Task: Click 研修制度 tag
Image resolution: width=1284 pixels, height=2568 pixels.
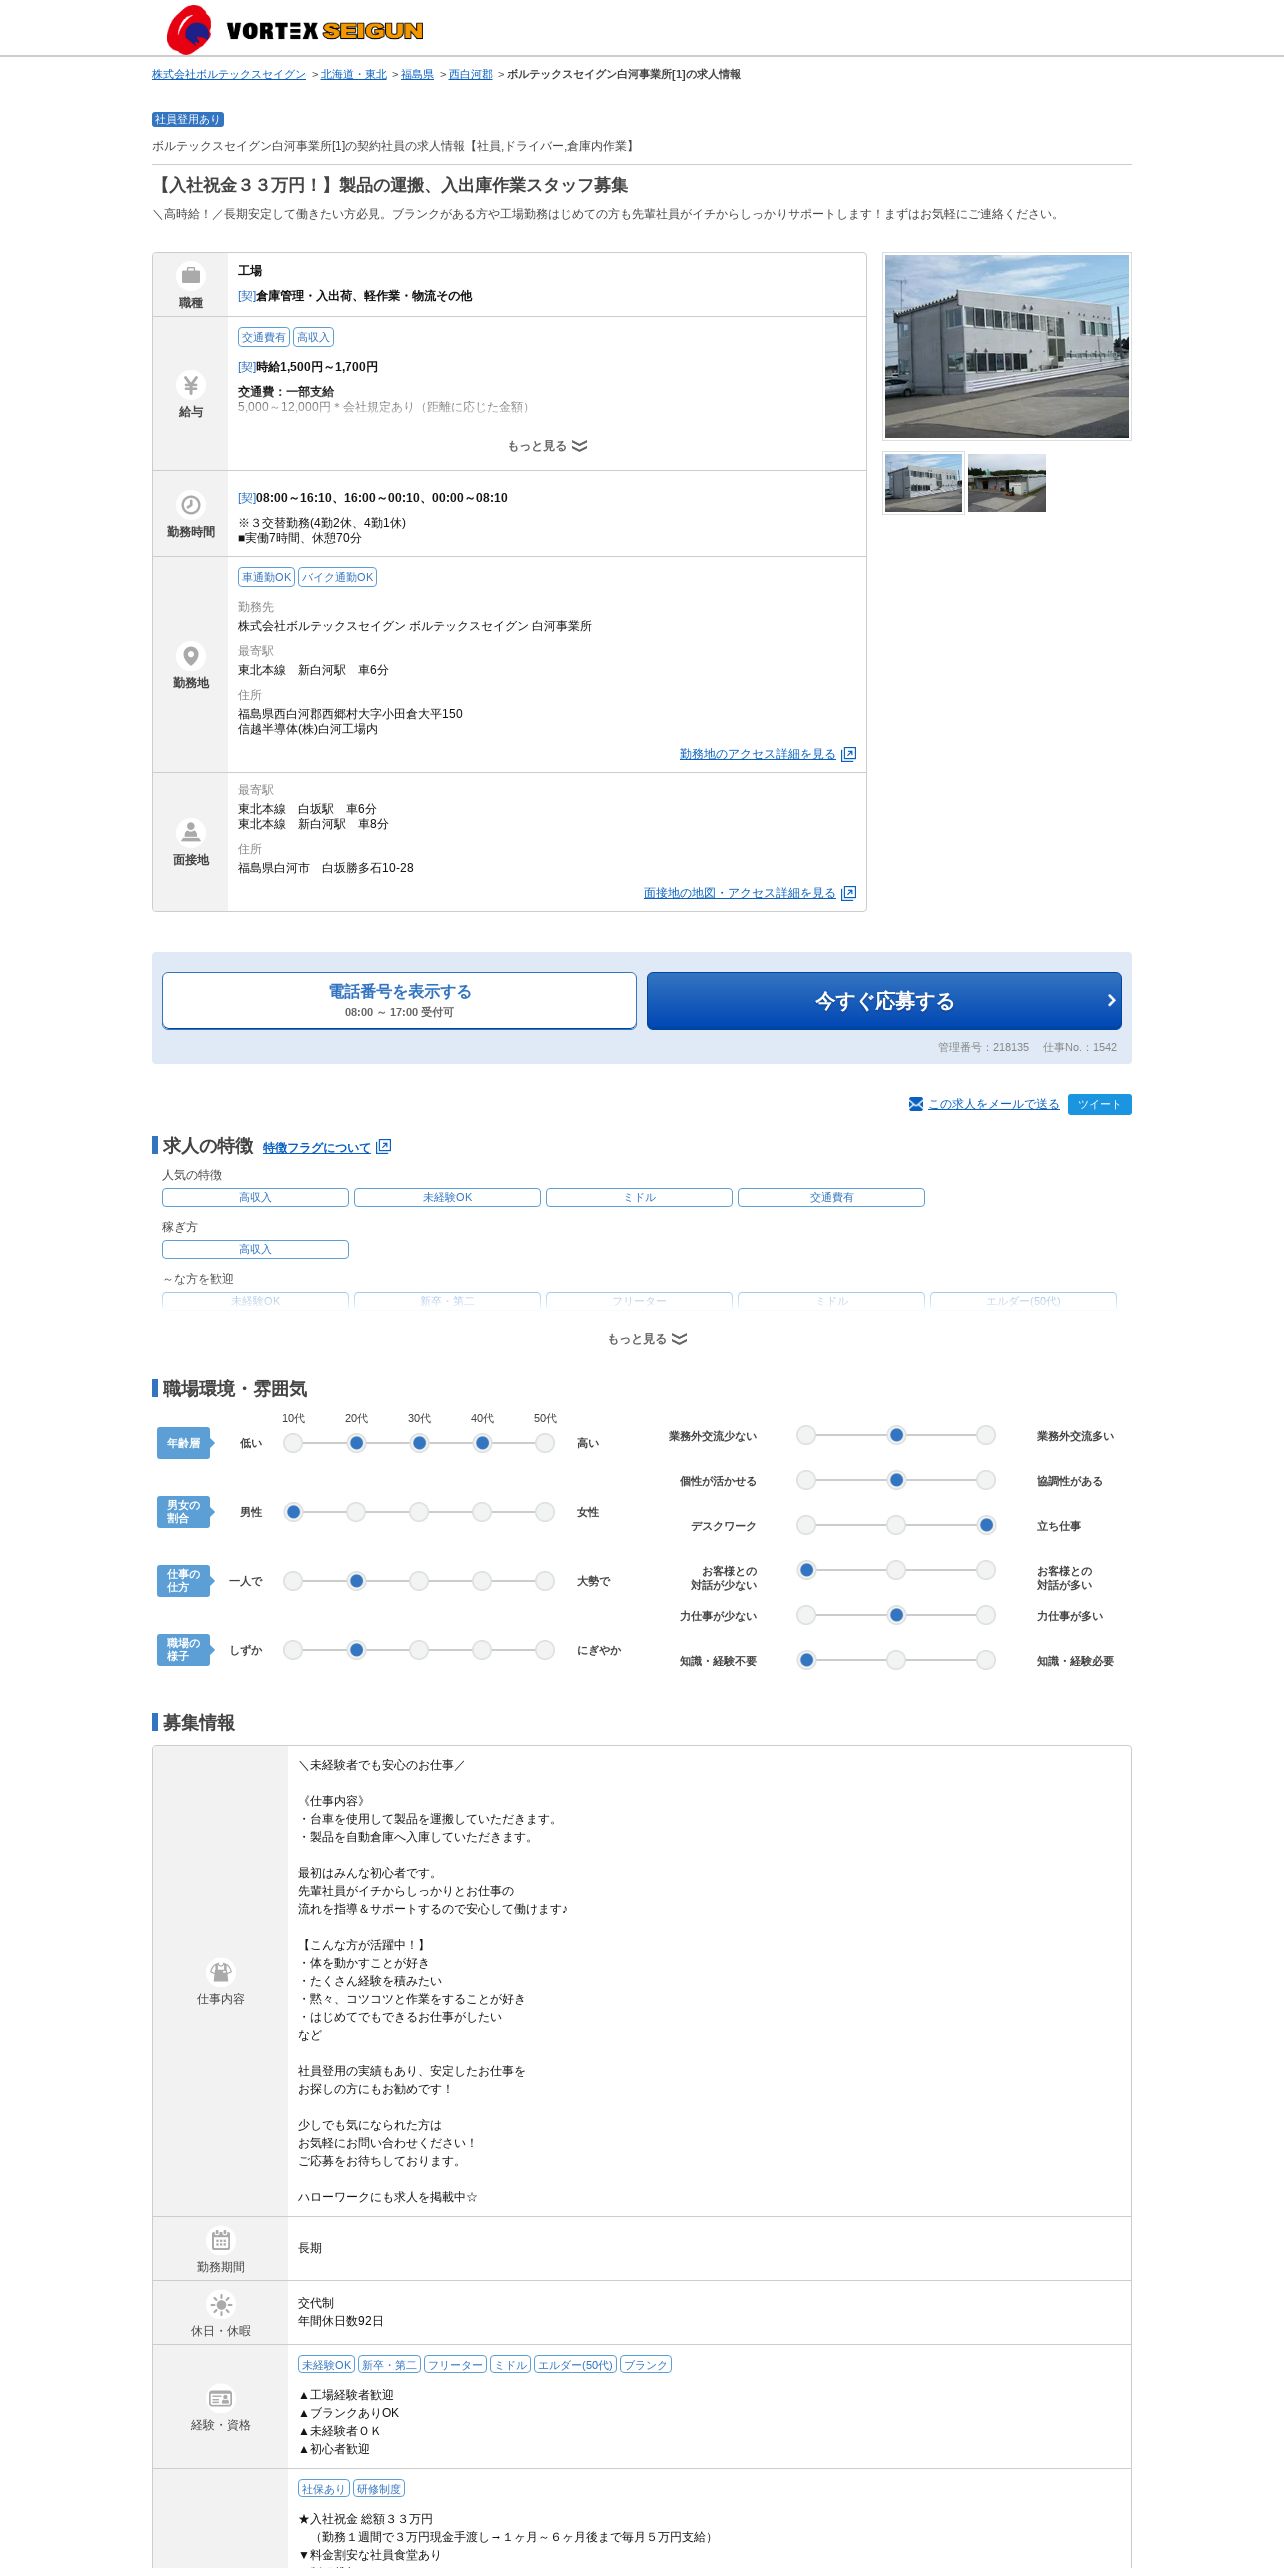Action: pos(379,2489)
